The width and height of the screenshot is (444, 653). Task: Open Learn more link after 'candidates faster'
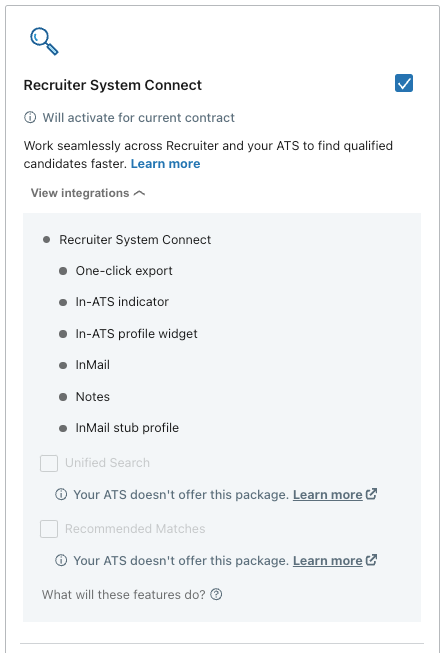tap(165, 164)
